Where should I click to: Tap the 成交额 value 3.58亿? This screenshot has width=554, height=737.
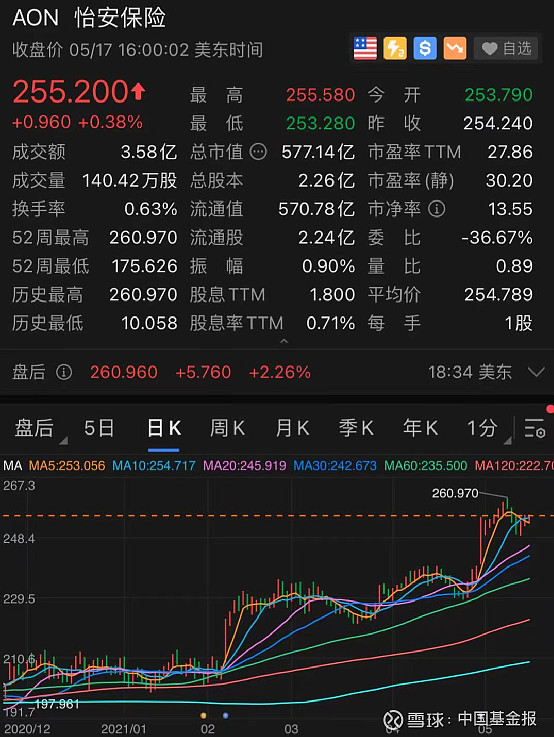pyautogui.click(x=149, y=152)
